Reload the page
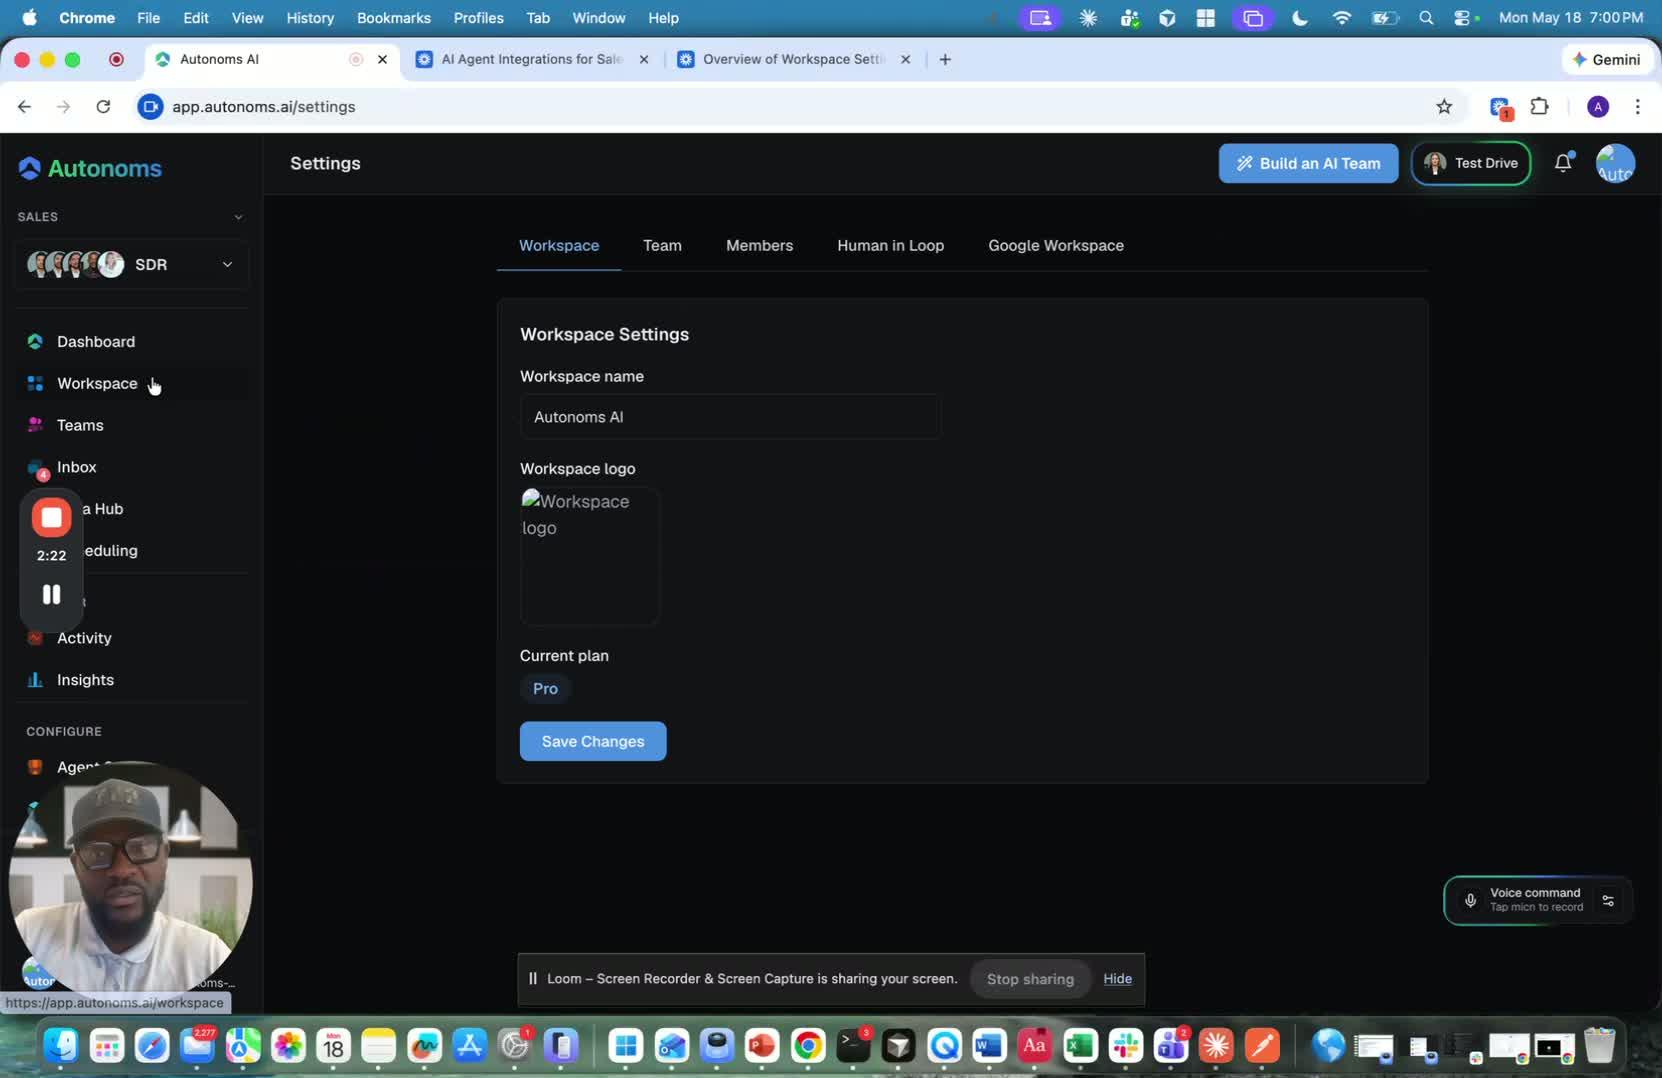 [103, 106]
